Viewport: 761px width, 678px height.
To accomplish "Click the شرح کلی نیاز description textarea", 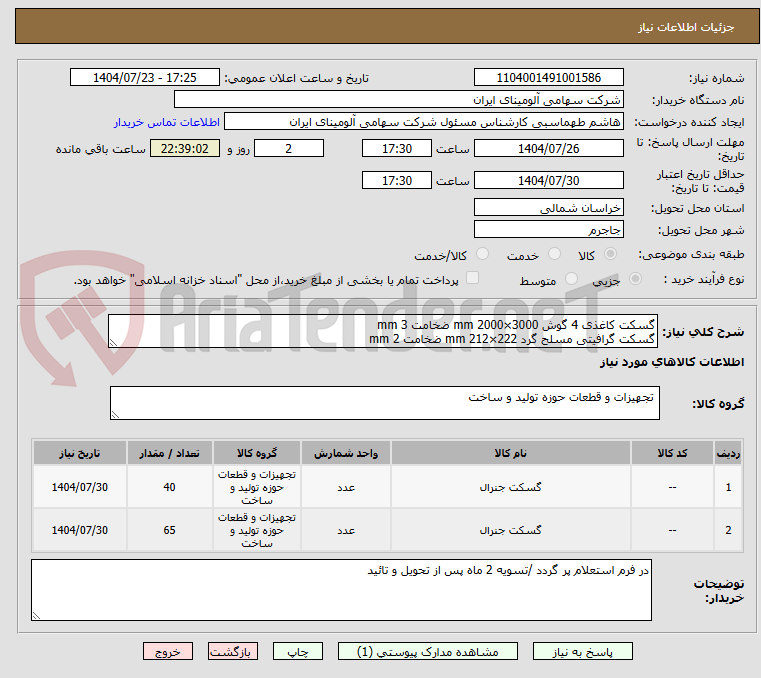I will 383,331.
